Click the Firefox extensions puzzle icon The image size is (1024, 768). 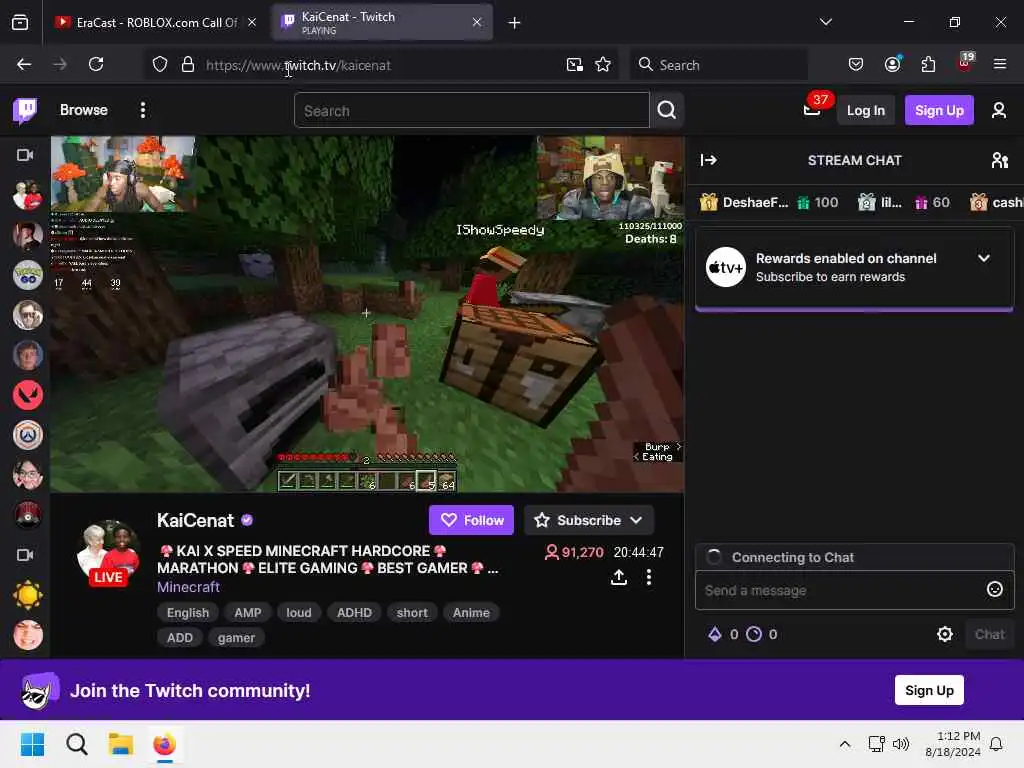[x=928, y=64]
